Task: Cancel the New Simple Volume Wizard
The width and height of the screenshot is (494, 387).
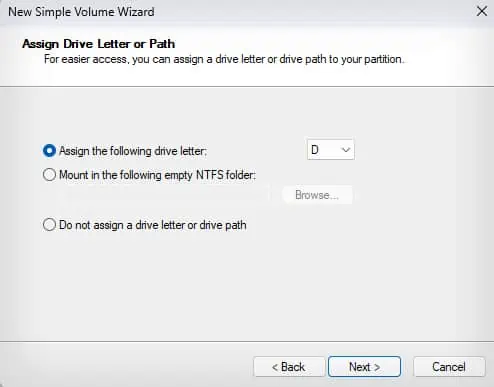Action: [449, 367]
